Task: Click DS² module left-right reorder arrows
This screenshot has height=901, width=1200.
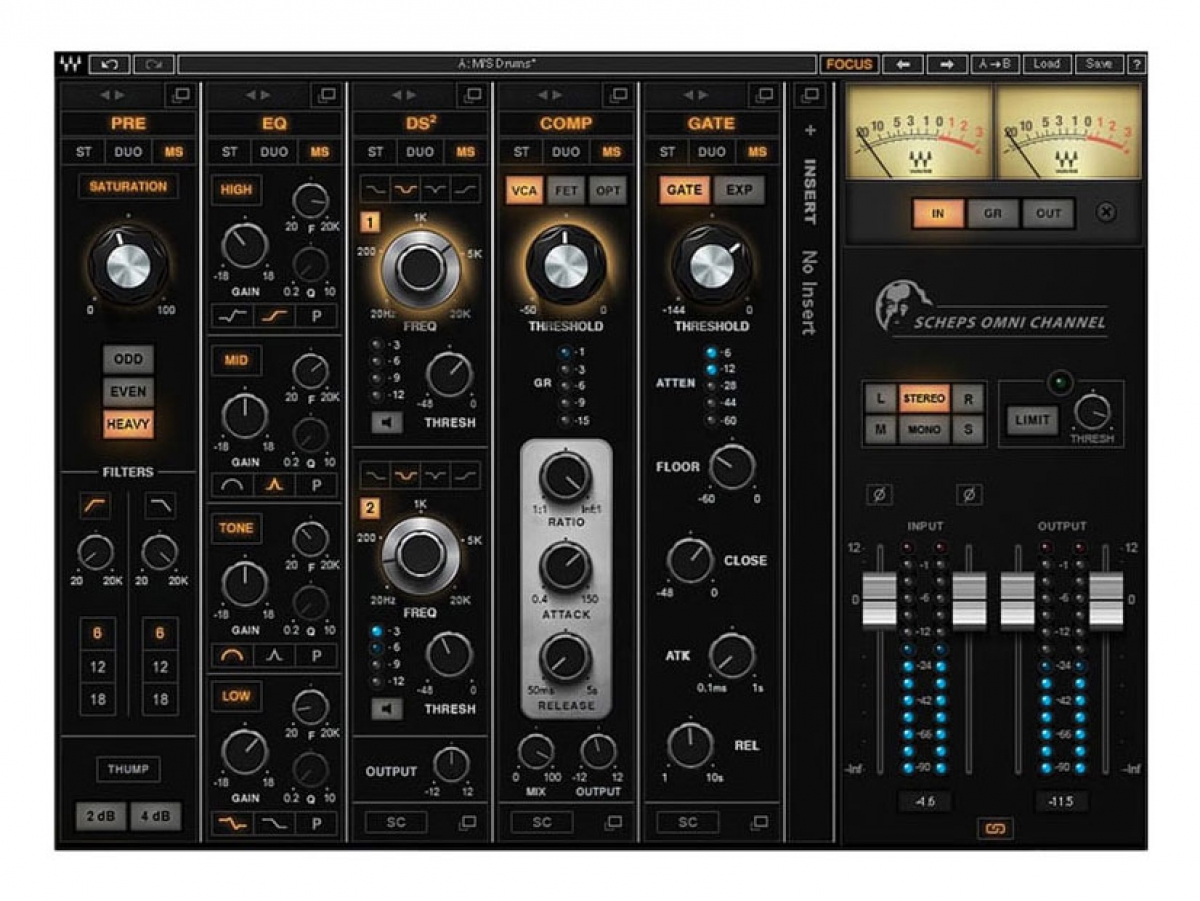Action: click(x=404, y=95)
